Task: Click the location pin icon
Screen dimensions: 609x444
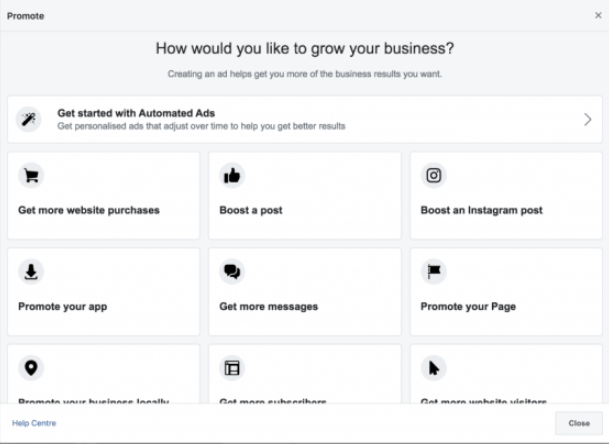Action: pyautogui.click(x=32, y=368)
